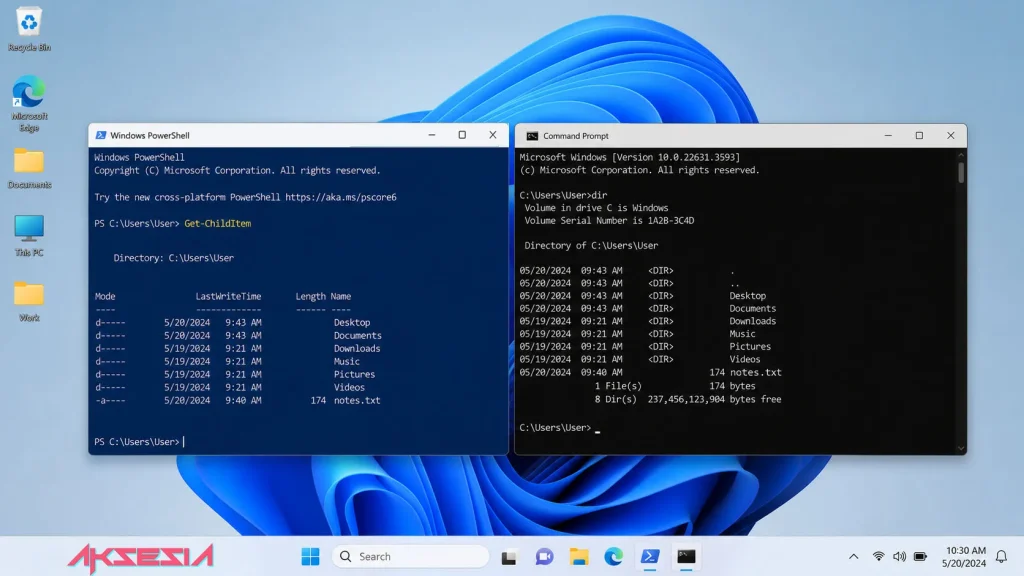Click the https://aka.ms/pscore6 URL in PowerShell

click(x=340, y=197)
